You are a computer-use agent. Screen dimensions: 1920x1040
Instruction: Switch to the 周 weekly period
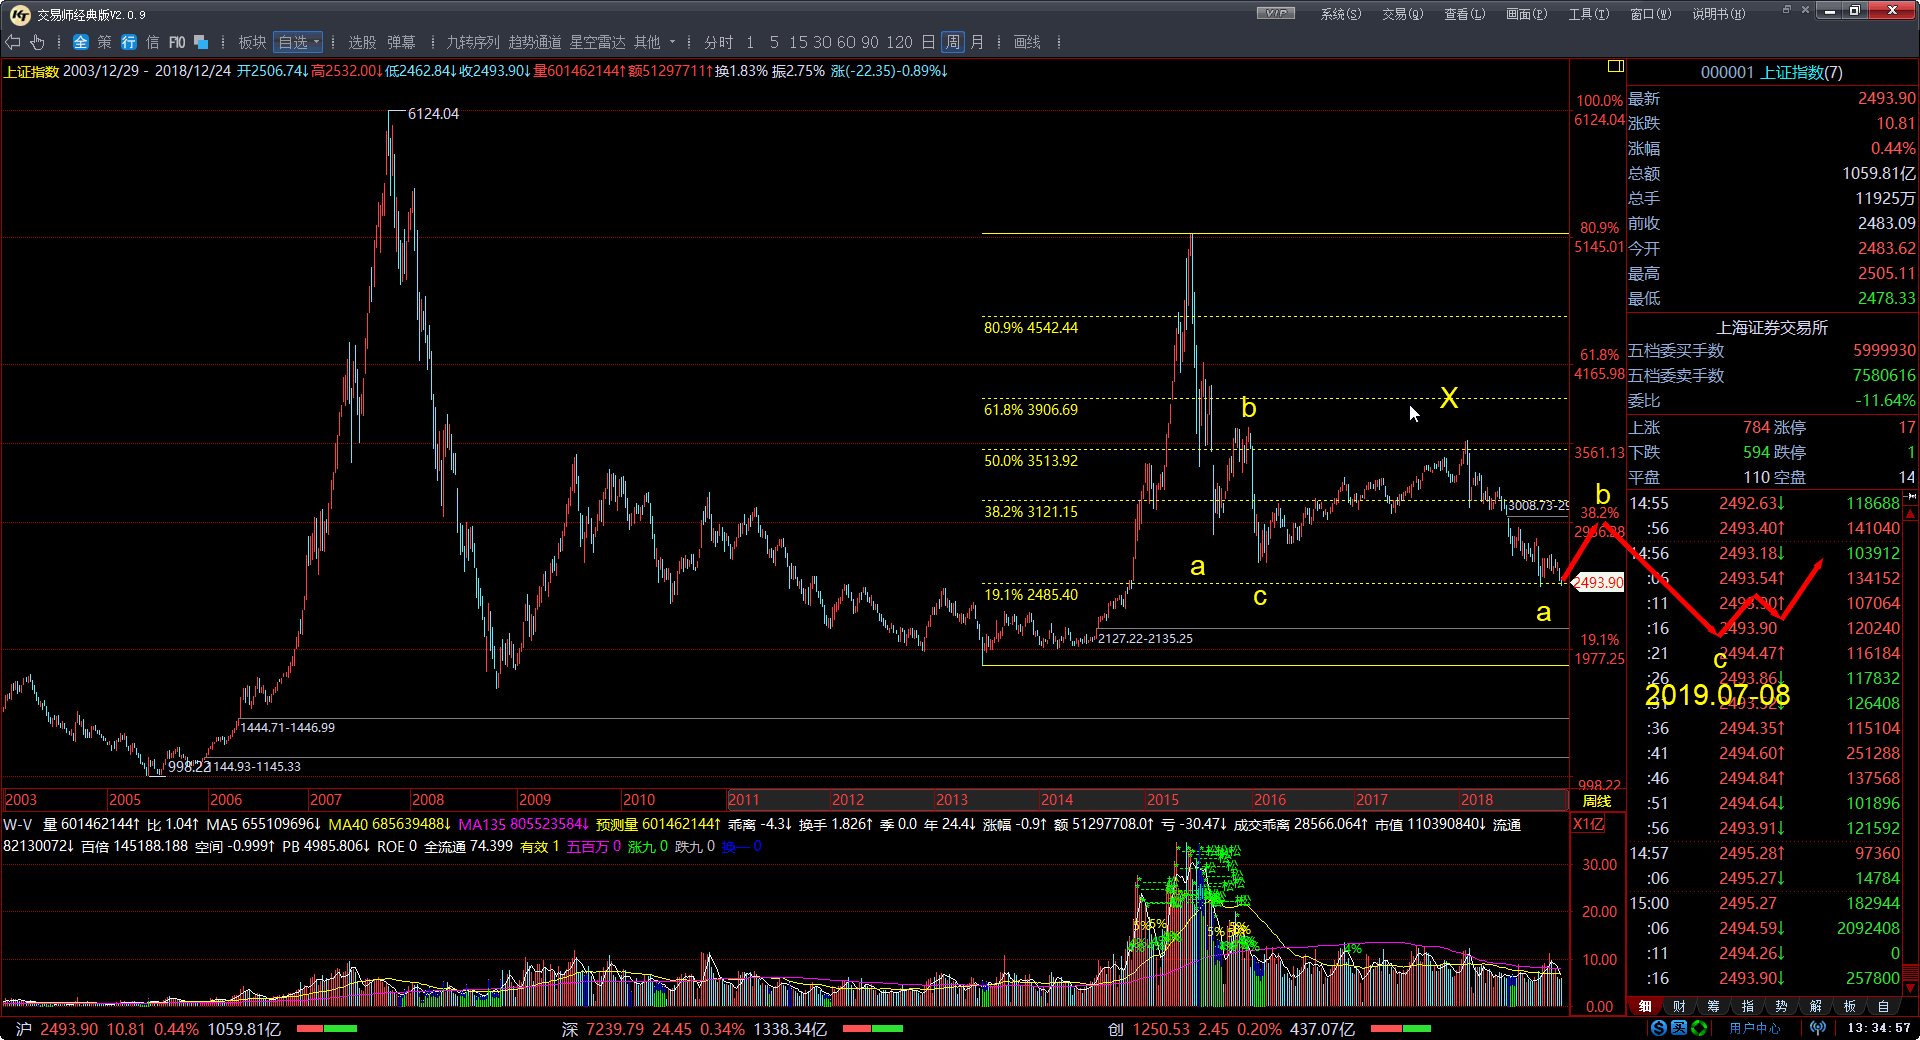(953, 42)
